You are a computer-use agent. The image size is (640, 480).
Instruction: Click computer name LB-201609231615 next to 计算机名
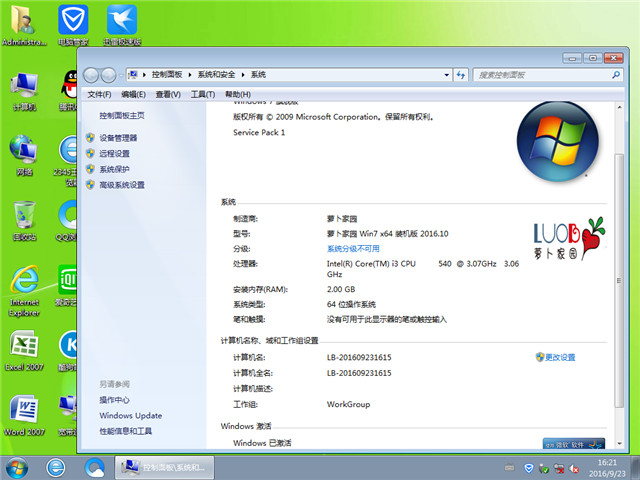click(x=359, y=358)
